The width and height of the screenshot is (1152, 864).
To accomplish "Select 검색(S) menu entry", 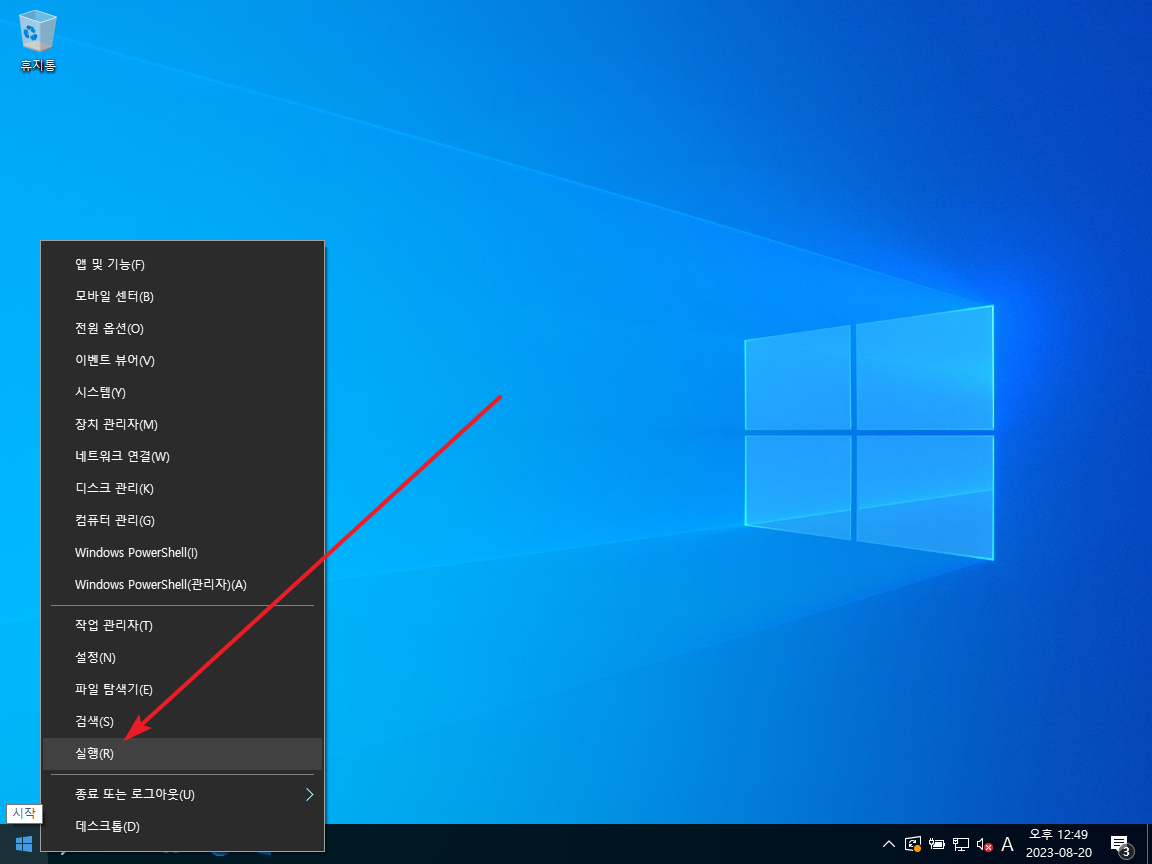I will (x=182, y=721).
